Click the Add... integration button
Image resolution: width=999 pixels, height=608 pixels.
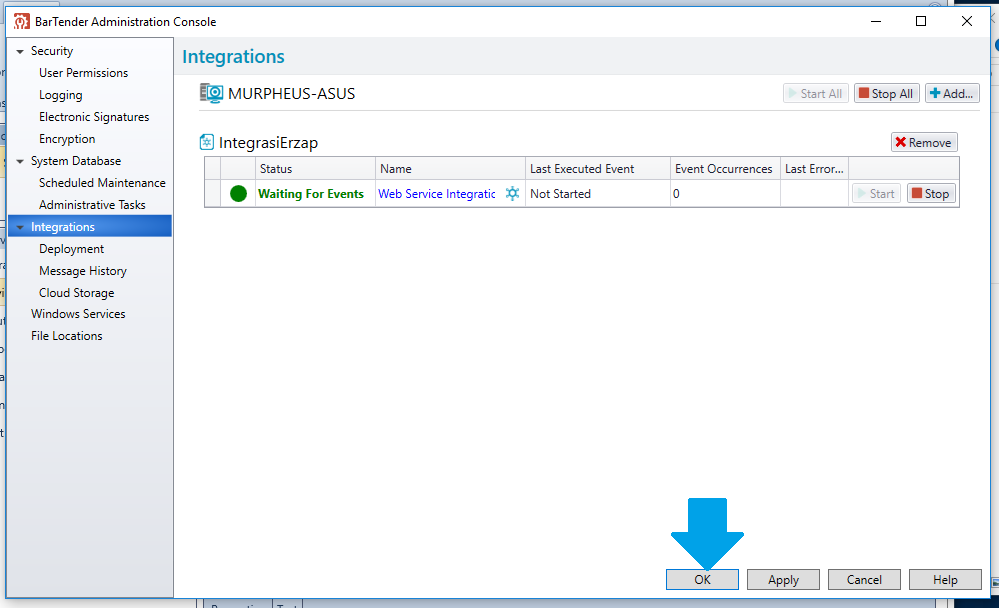coord(952,94)
